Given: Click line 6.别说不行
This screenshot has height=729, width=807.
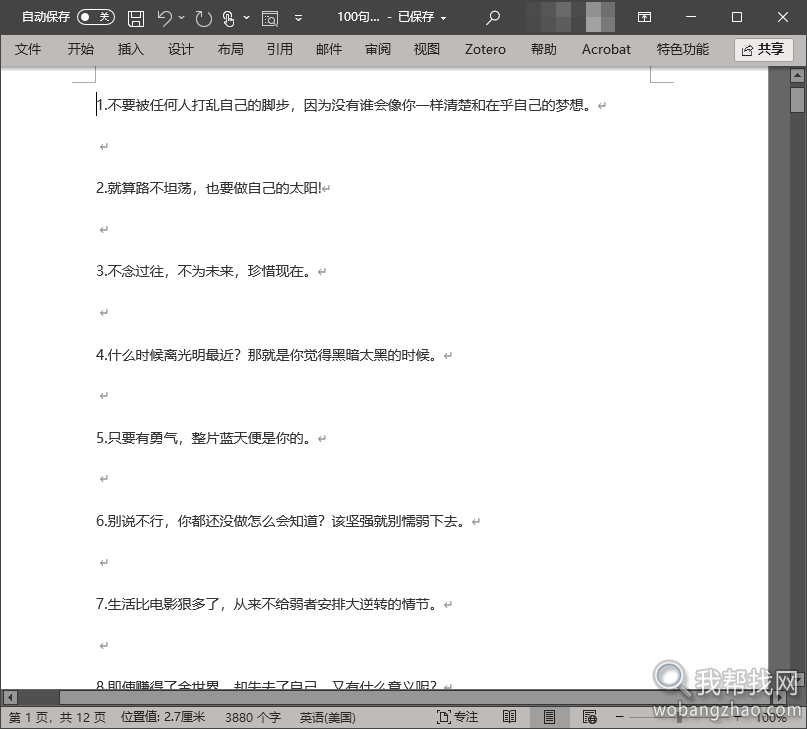Looking at the screenshot, I should [281, 521].
